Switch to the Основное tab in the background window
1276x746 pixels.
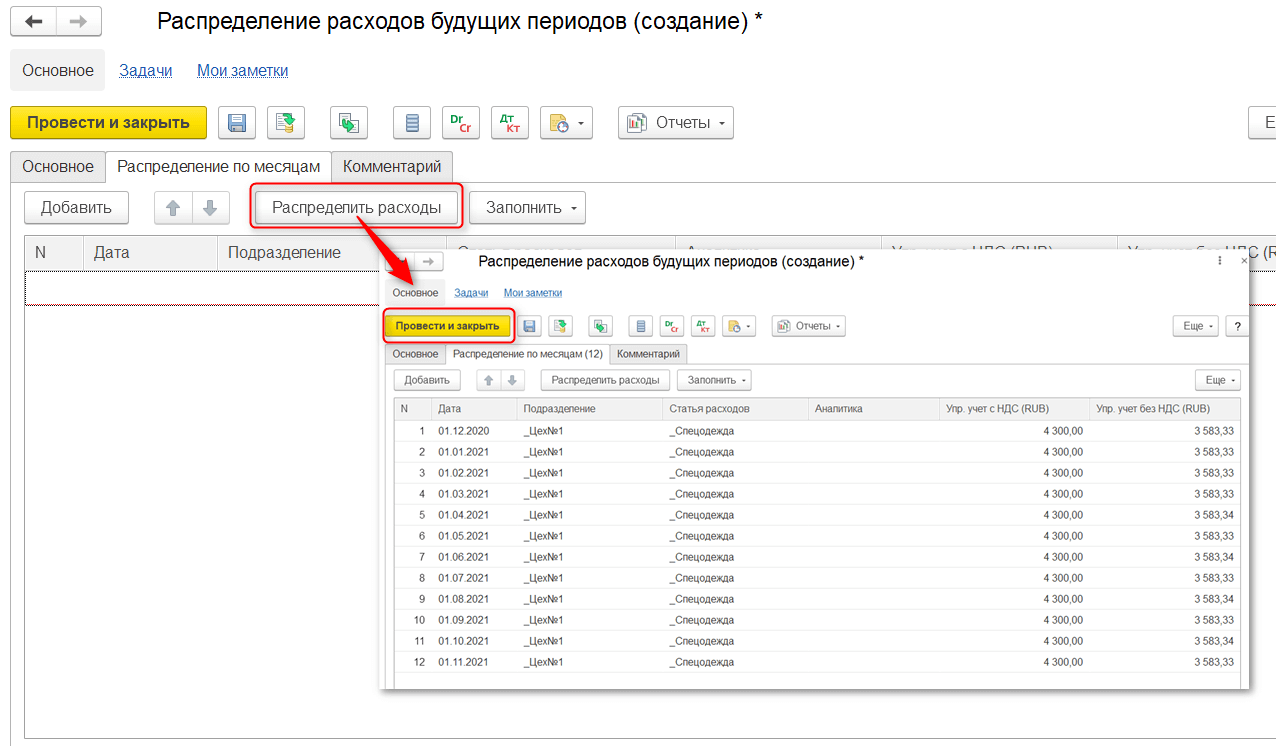[x=58, y=166]
